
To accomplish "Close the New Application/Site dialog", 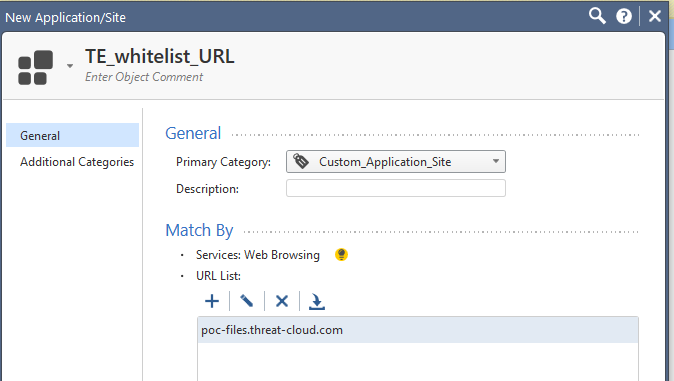I will (655, 16).
